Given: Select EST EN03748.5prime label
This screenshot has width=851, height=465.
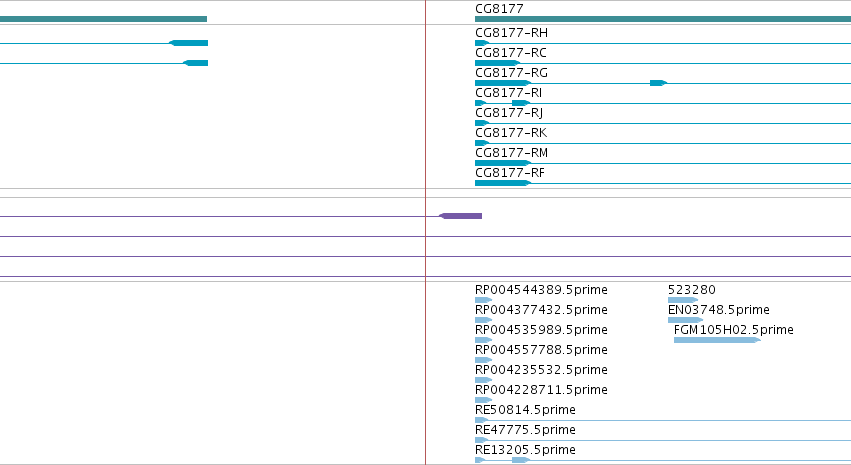Looking at the screenshot, I should [x=719, y=310].
